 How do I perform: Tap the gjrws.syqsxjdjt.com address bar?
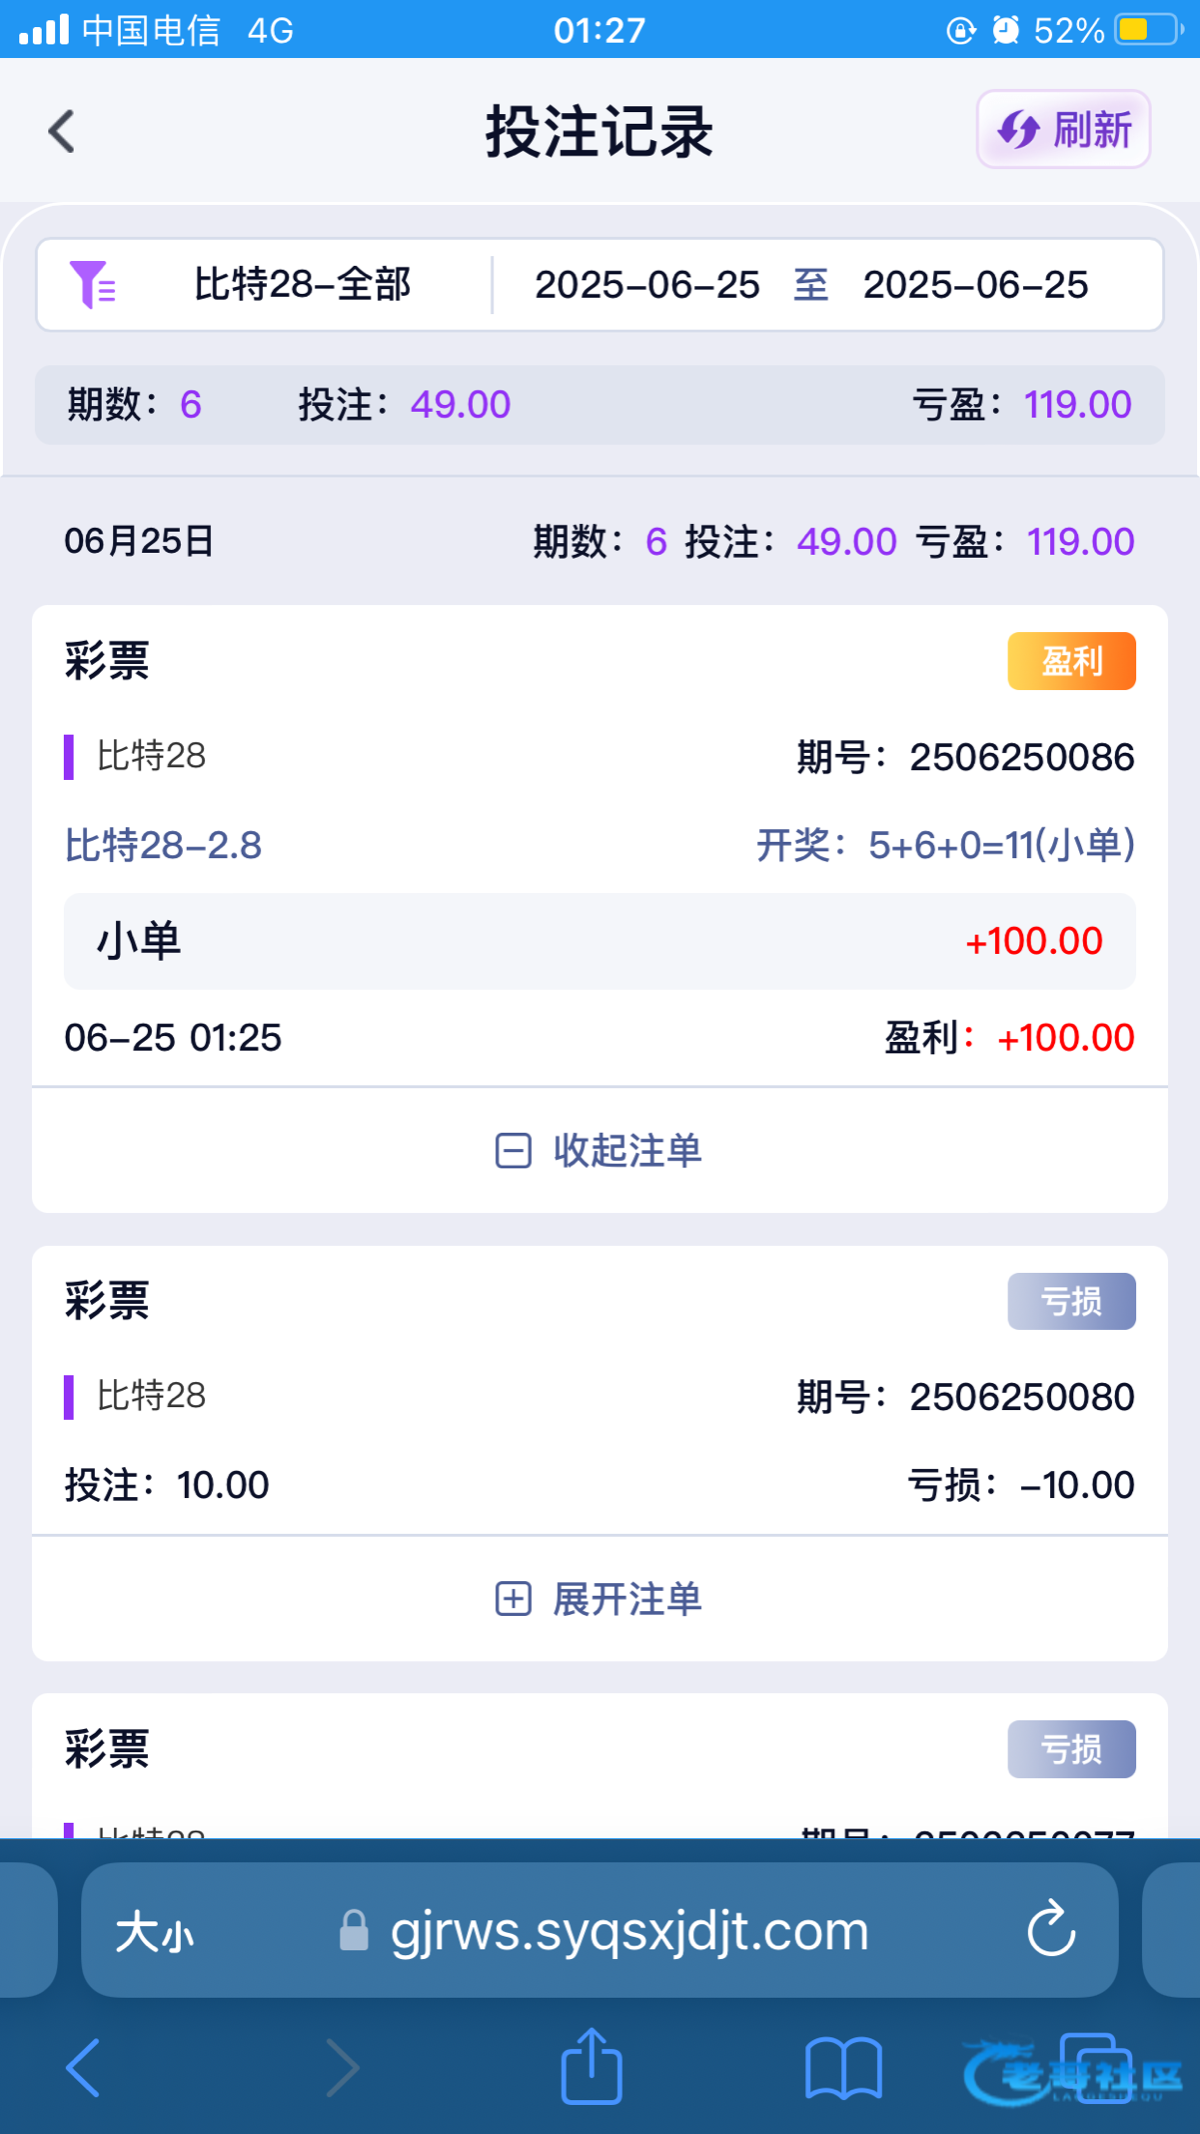pos(628,1931)
